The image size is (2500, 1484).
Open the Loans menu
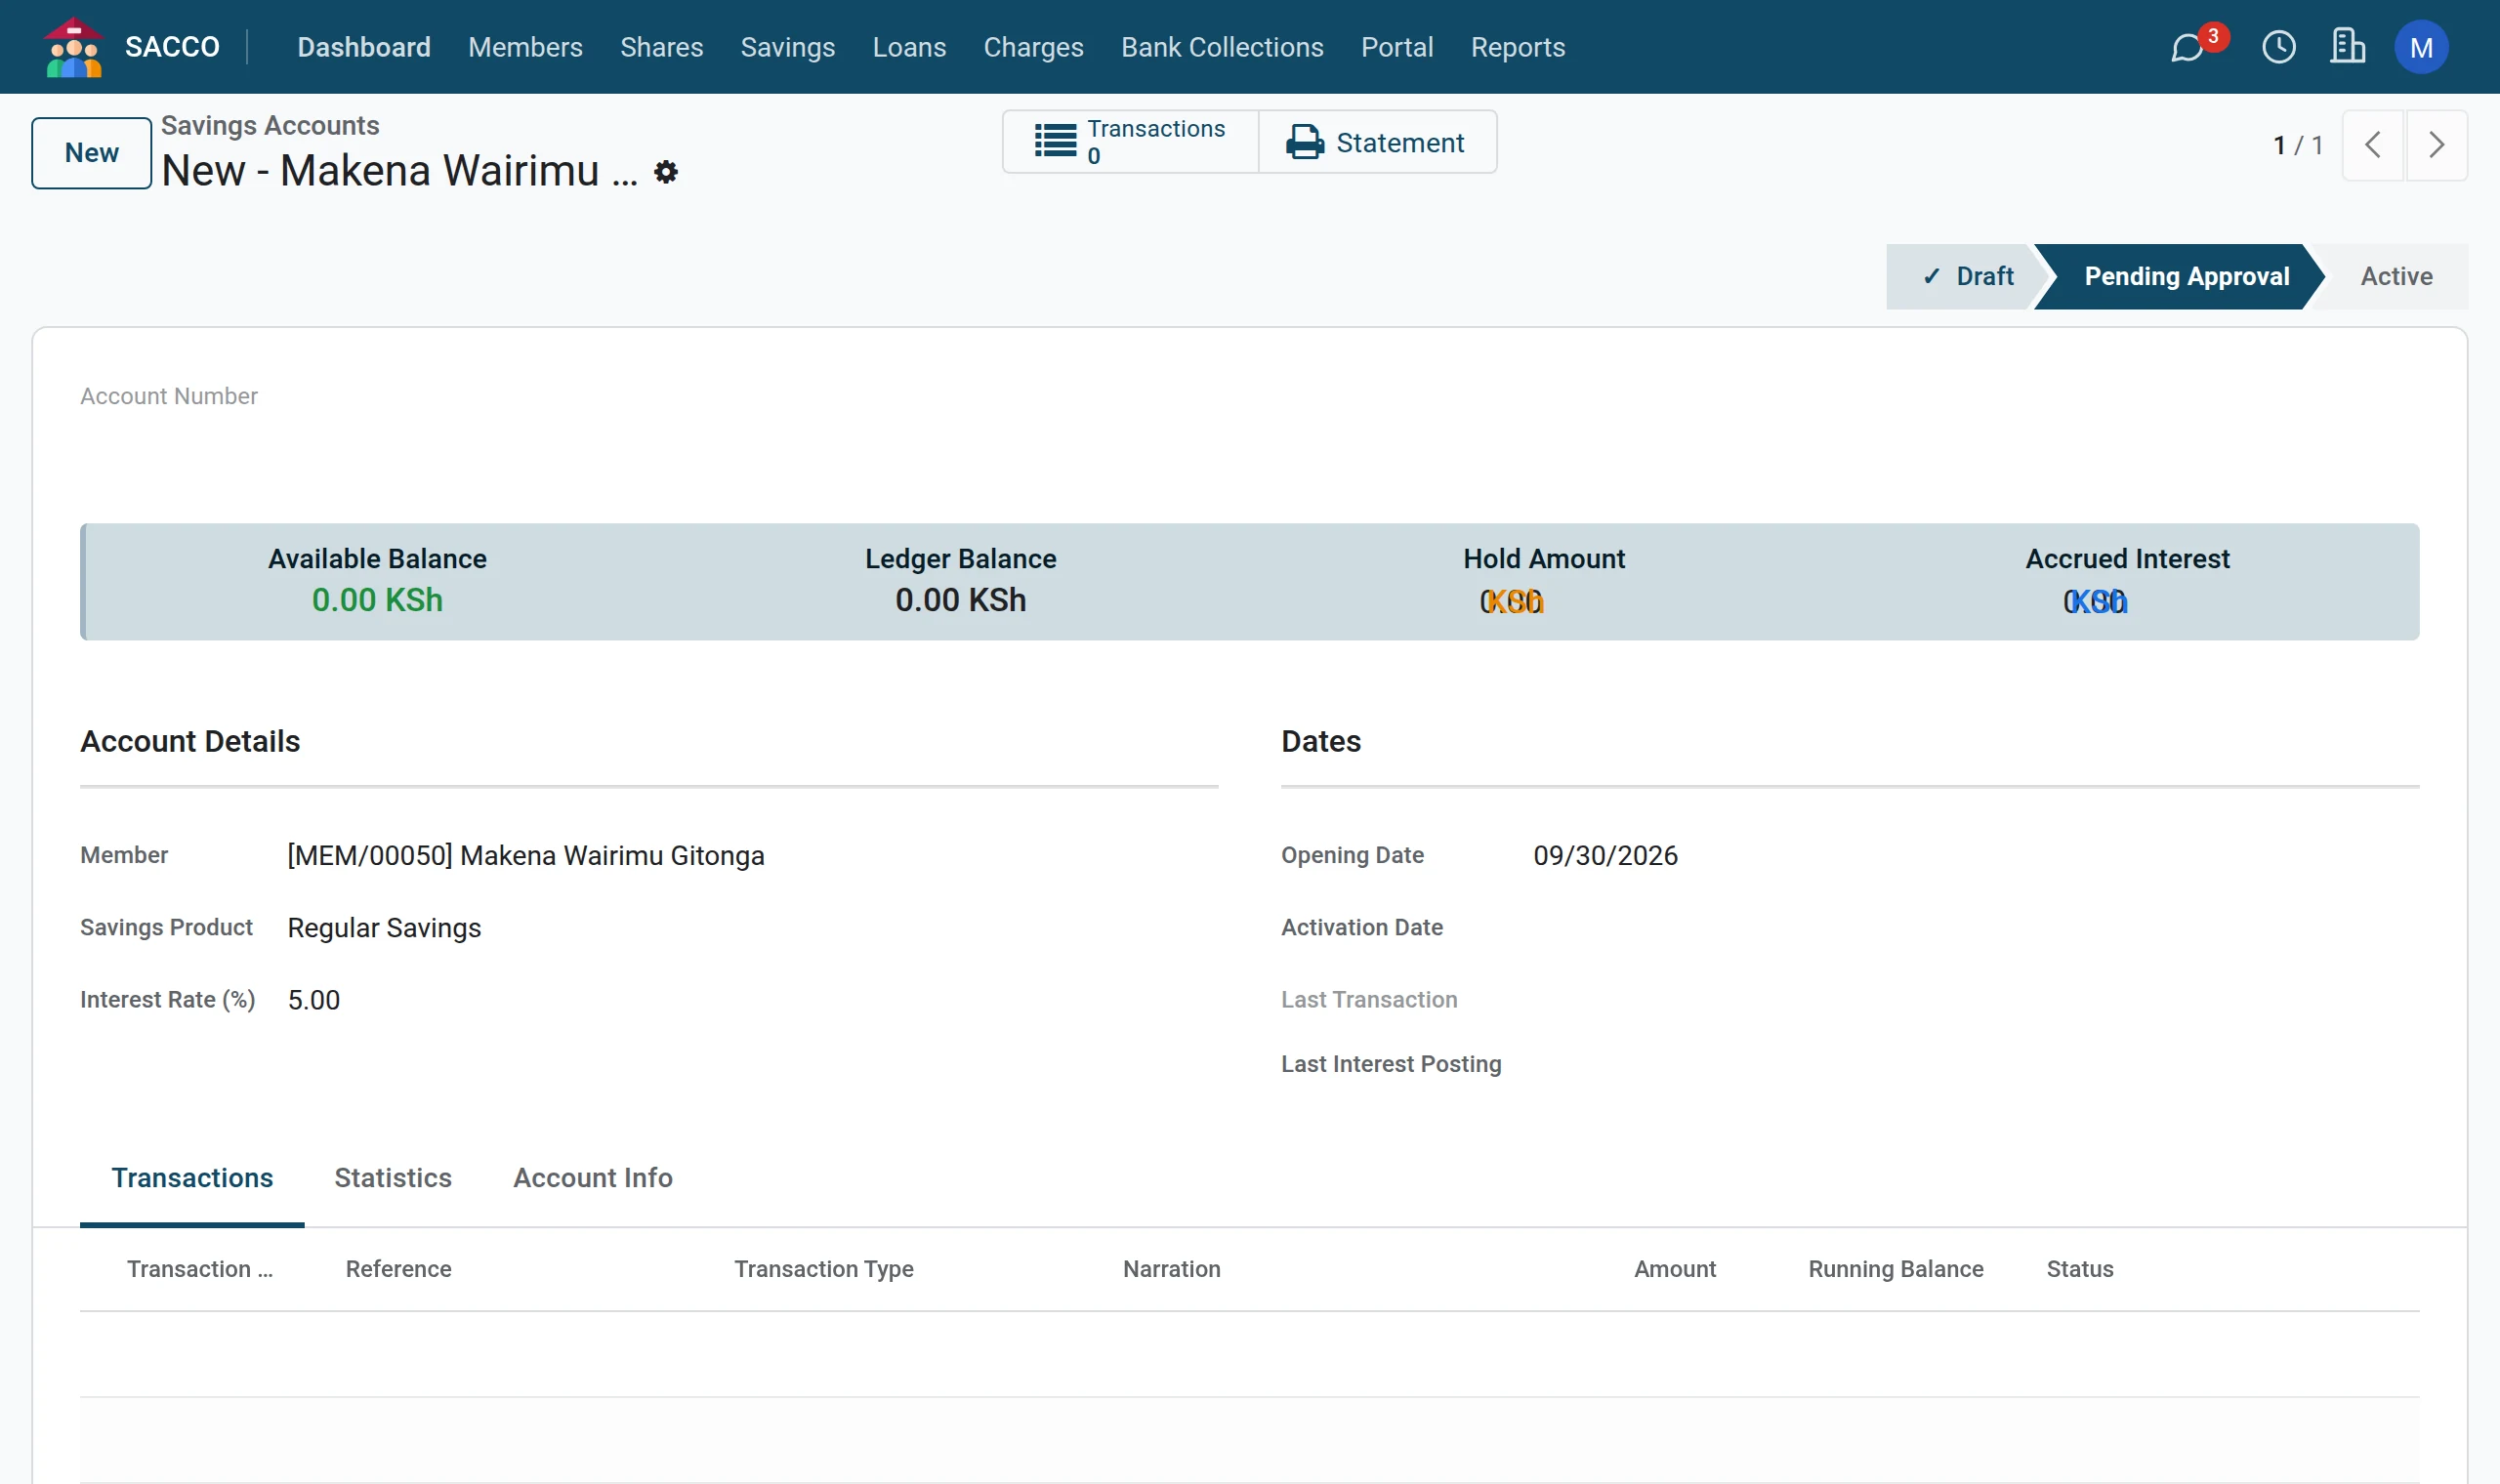point(909,47)
